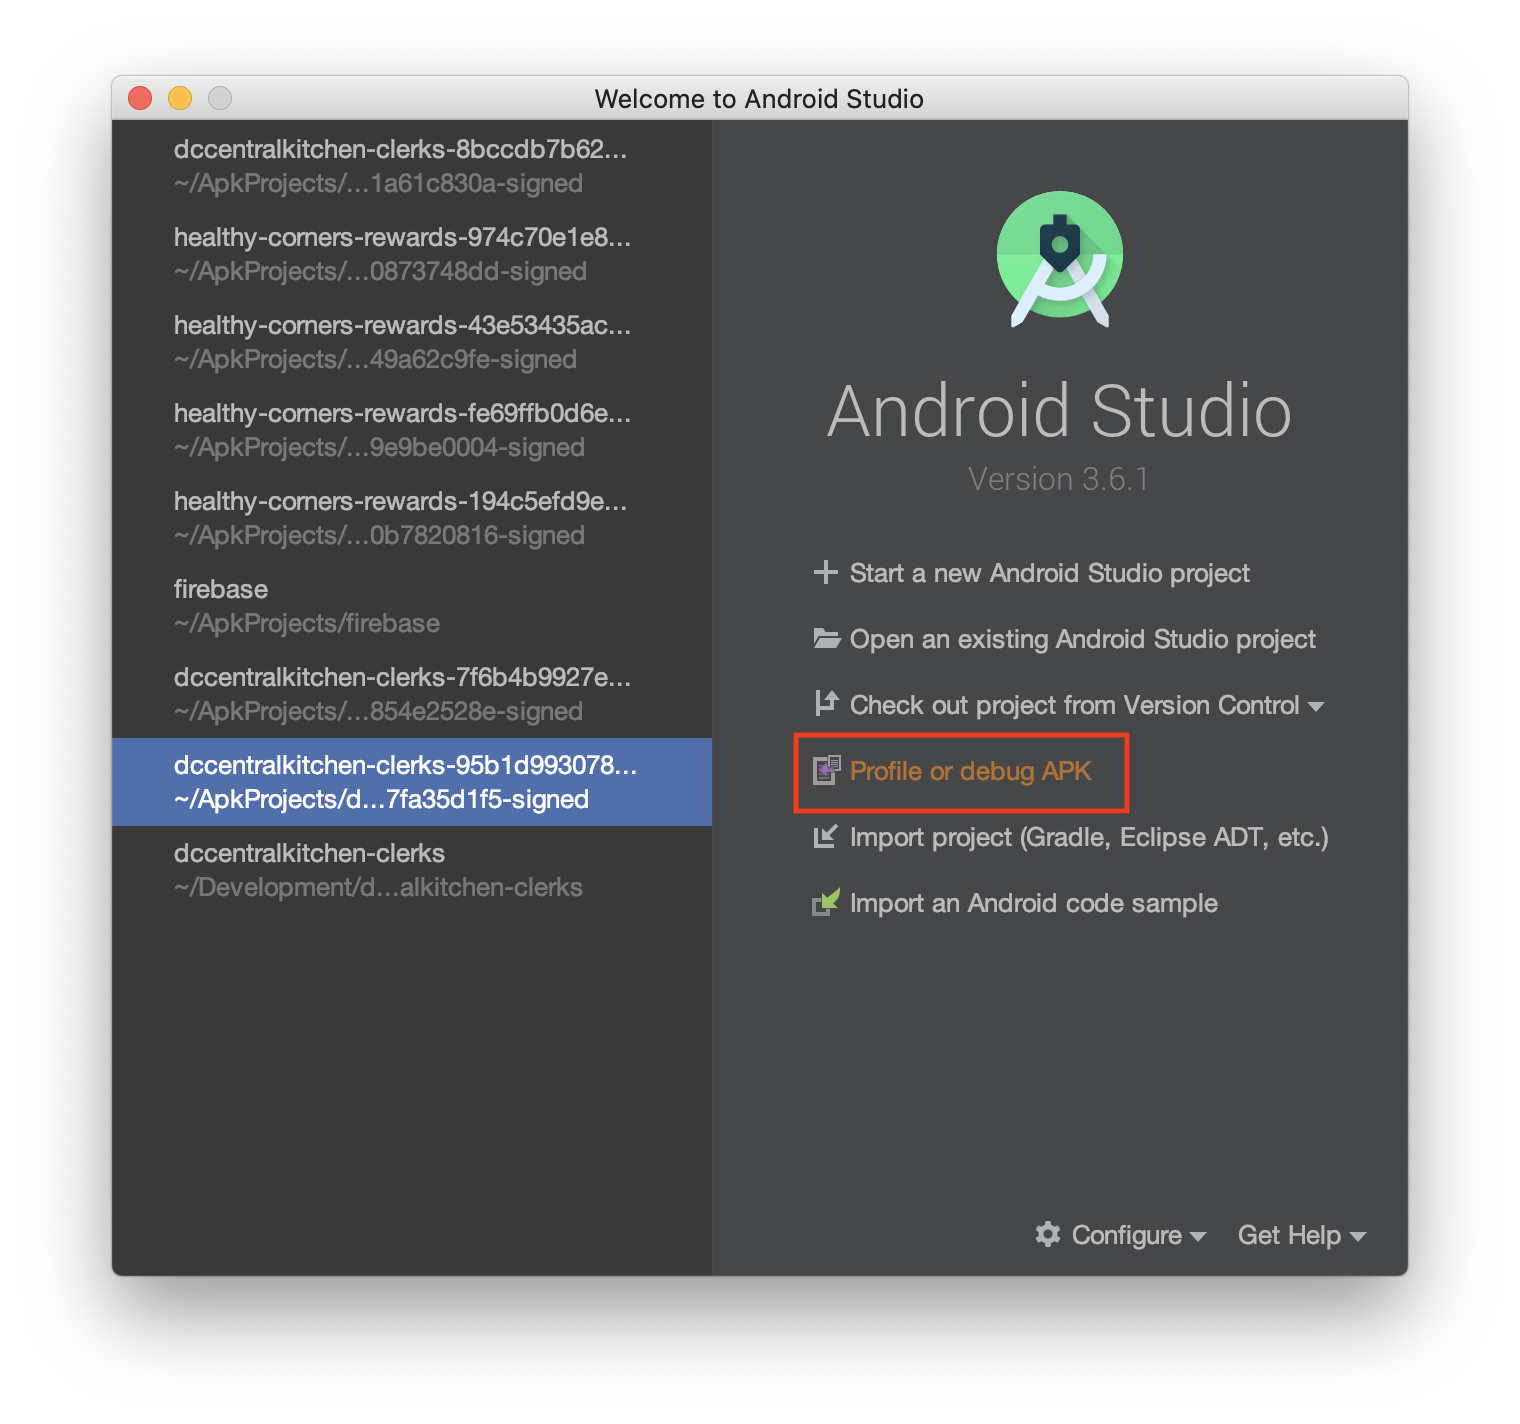Click the Profile or debug APK icon

(826, 770)
